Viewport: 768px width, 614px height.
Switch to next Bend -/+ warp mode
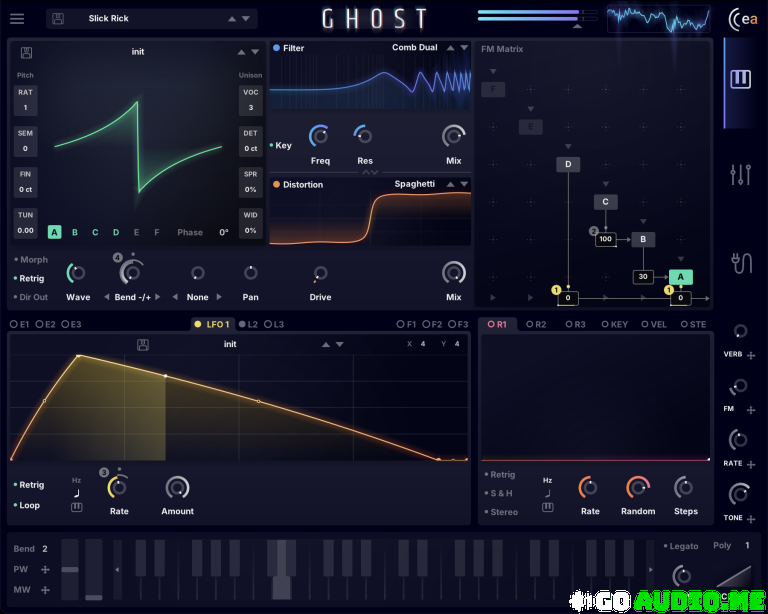[x=158, y=297]
